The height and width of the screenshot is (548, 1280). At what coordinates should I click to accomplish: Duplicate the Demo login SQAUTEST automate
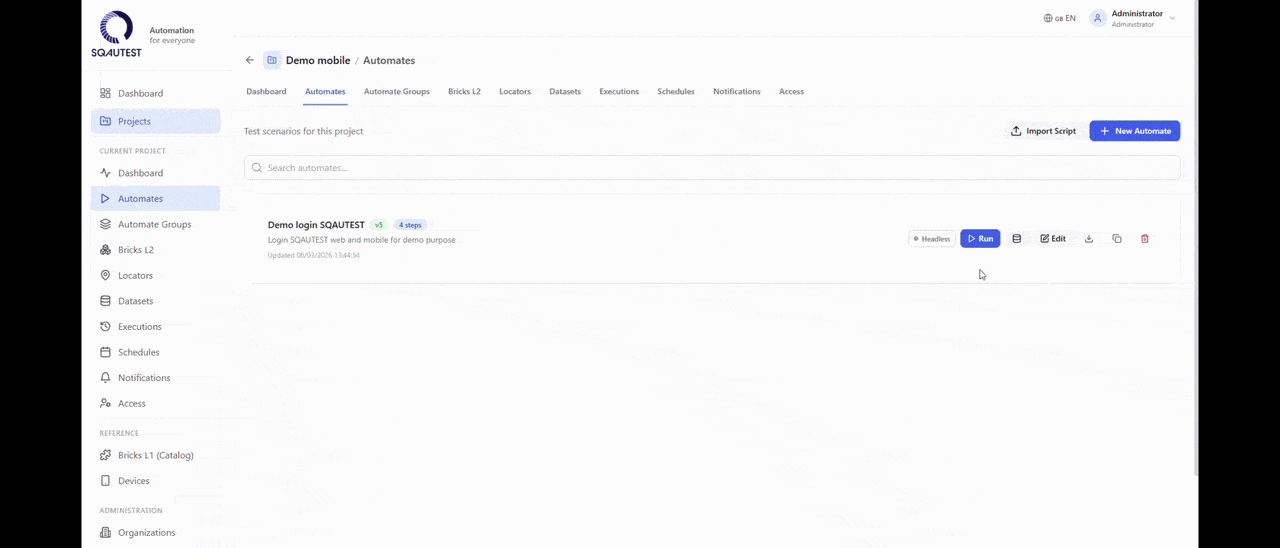click(1117, 239)
